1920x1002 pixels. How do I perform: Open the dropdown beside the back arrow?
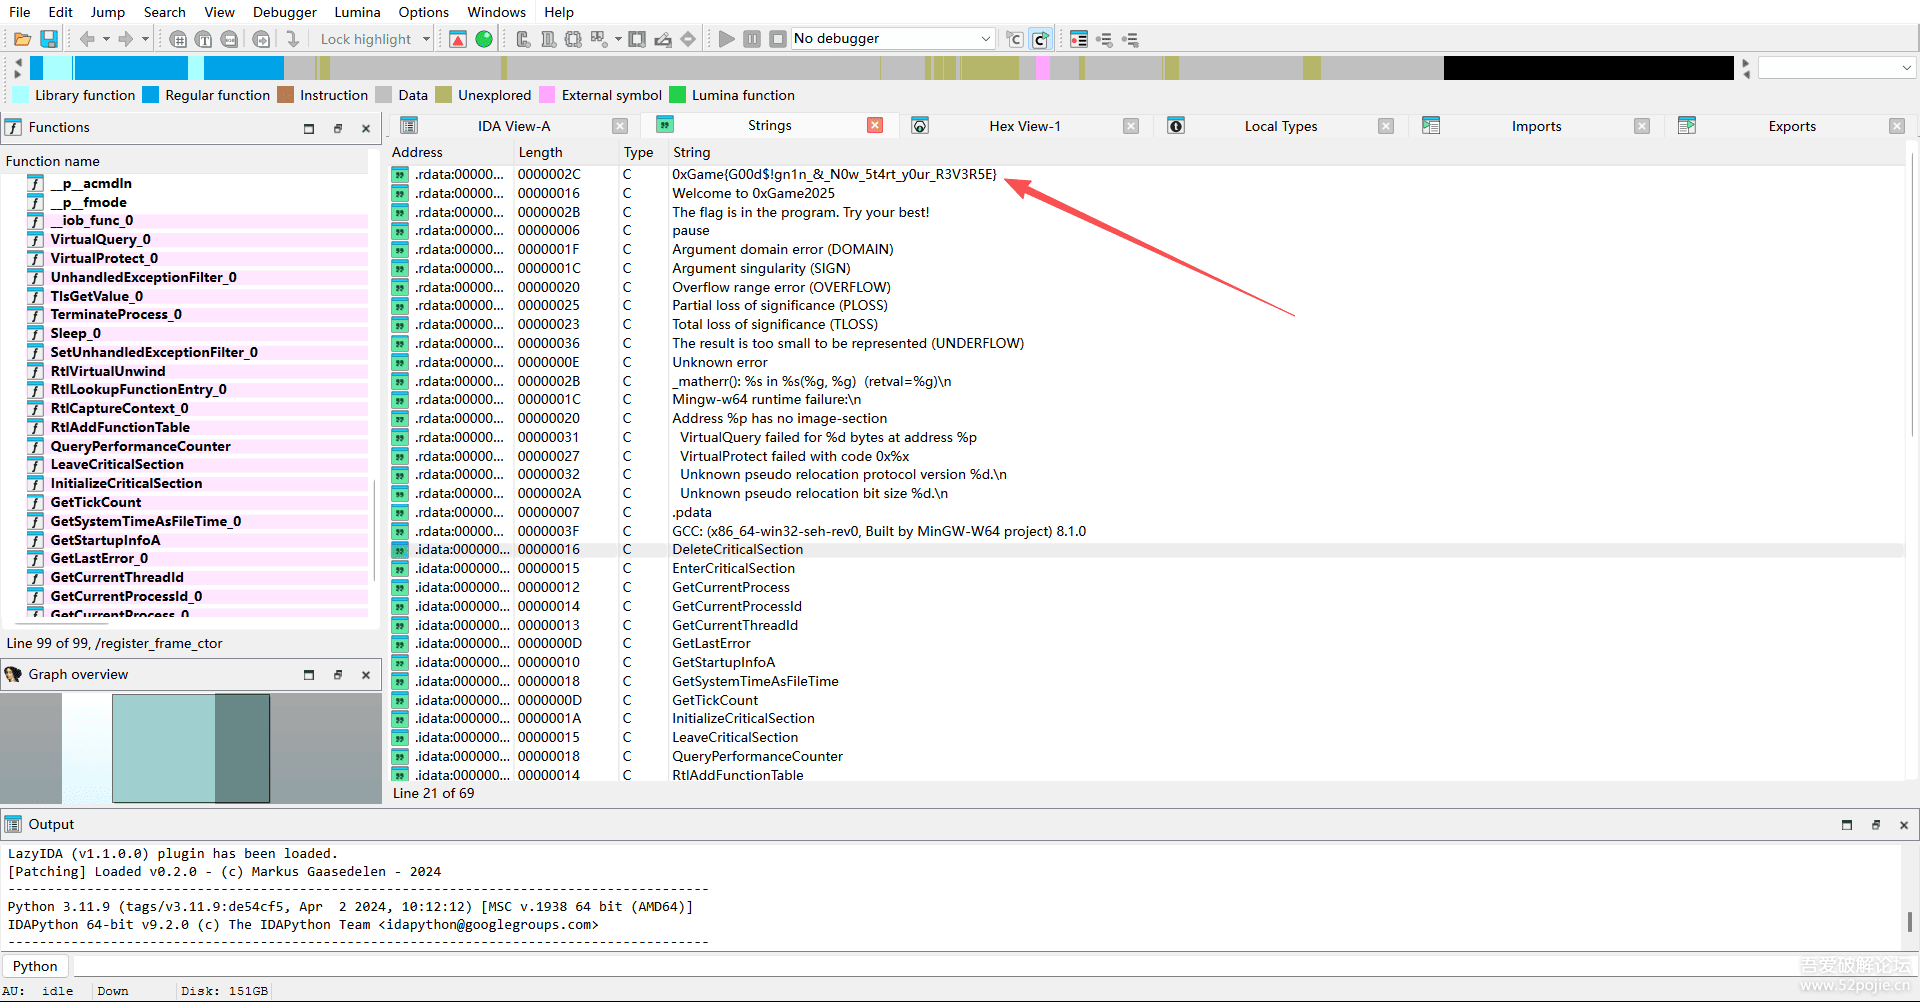tap(106, 39)
